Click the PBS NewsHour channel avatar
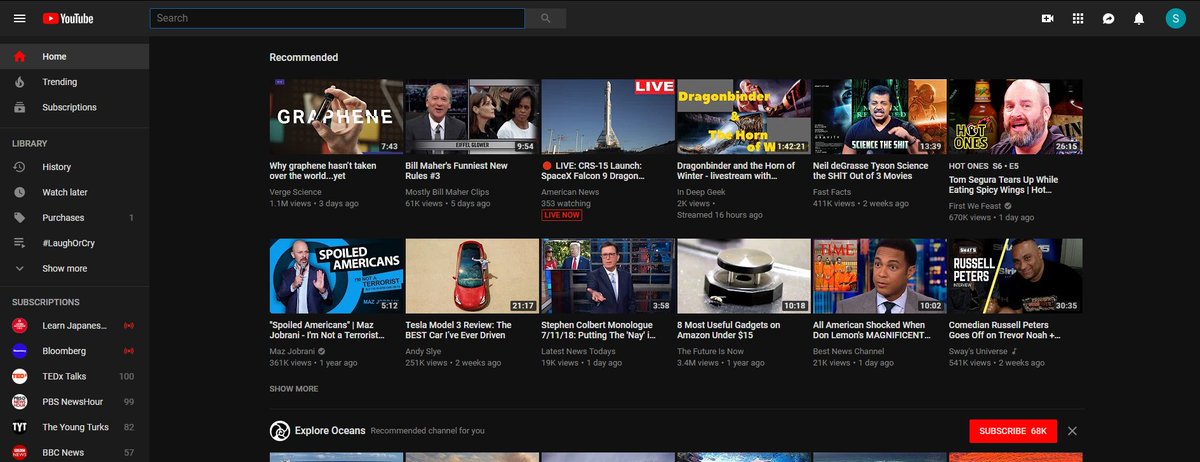This screenshot has width=1200, height=462. (x=19, y=402)
